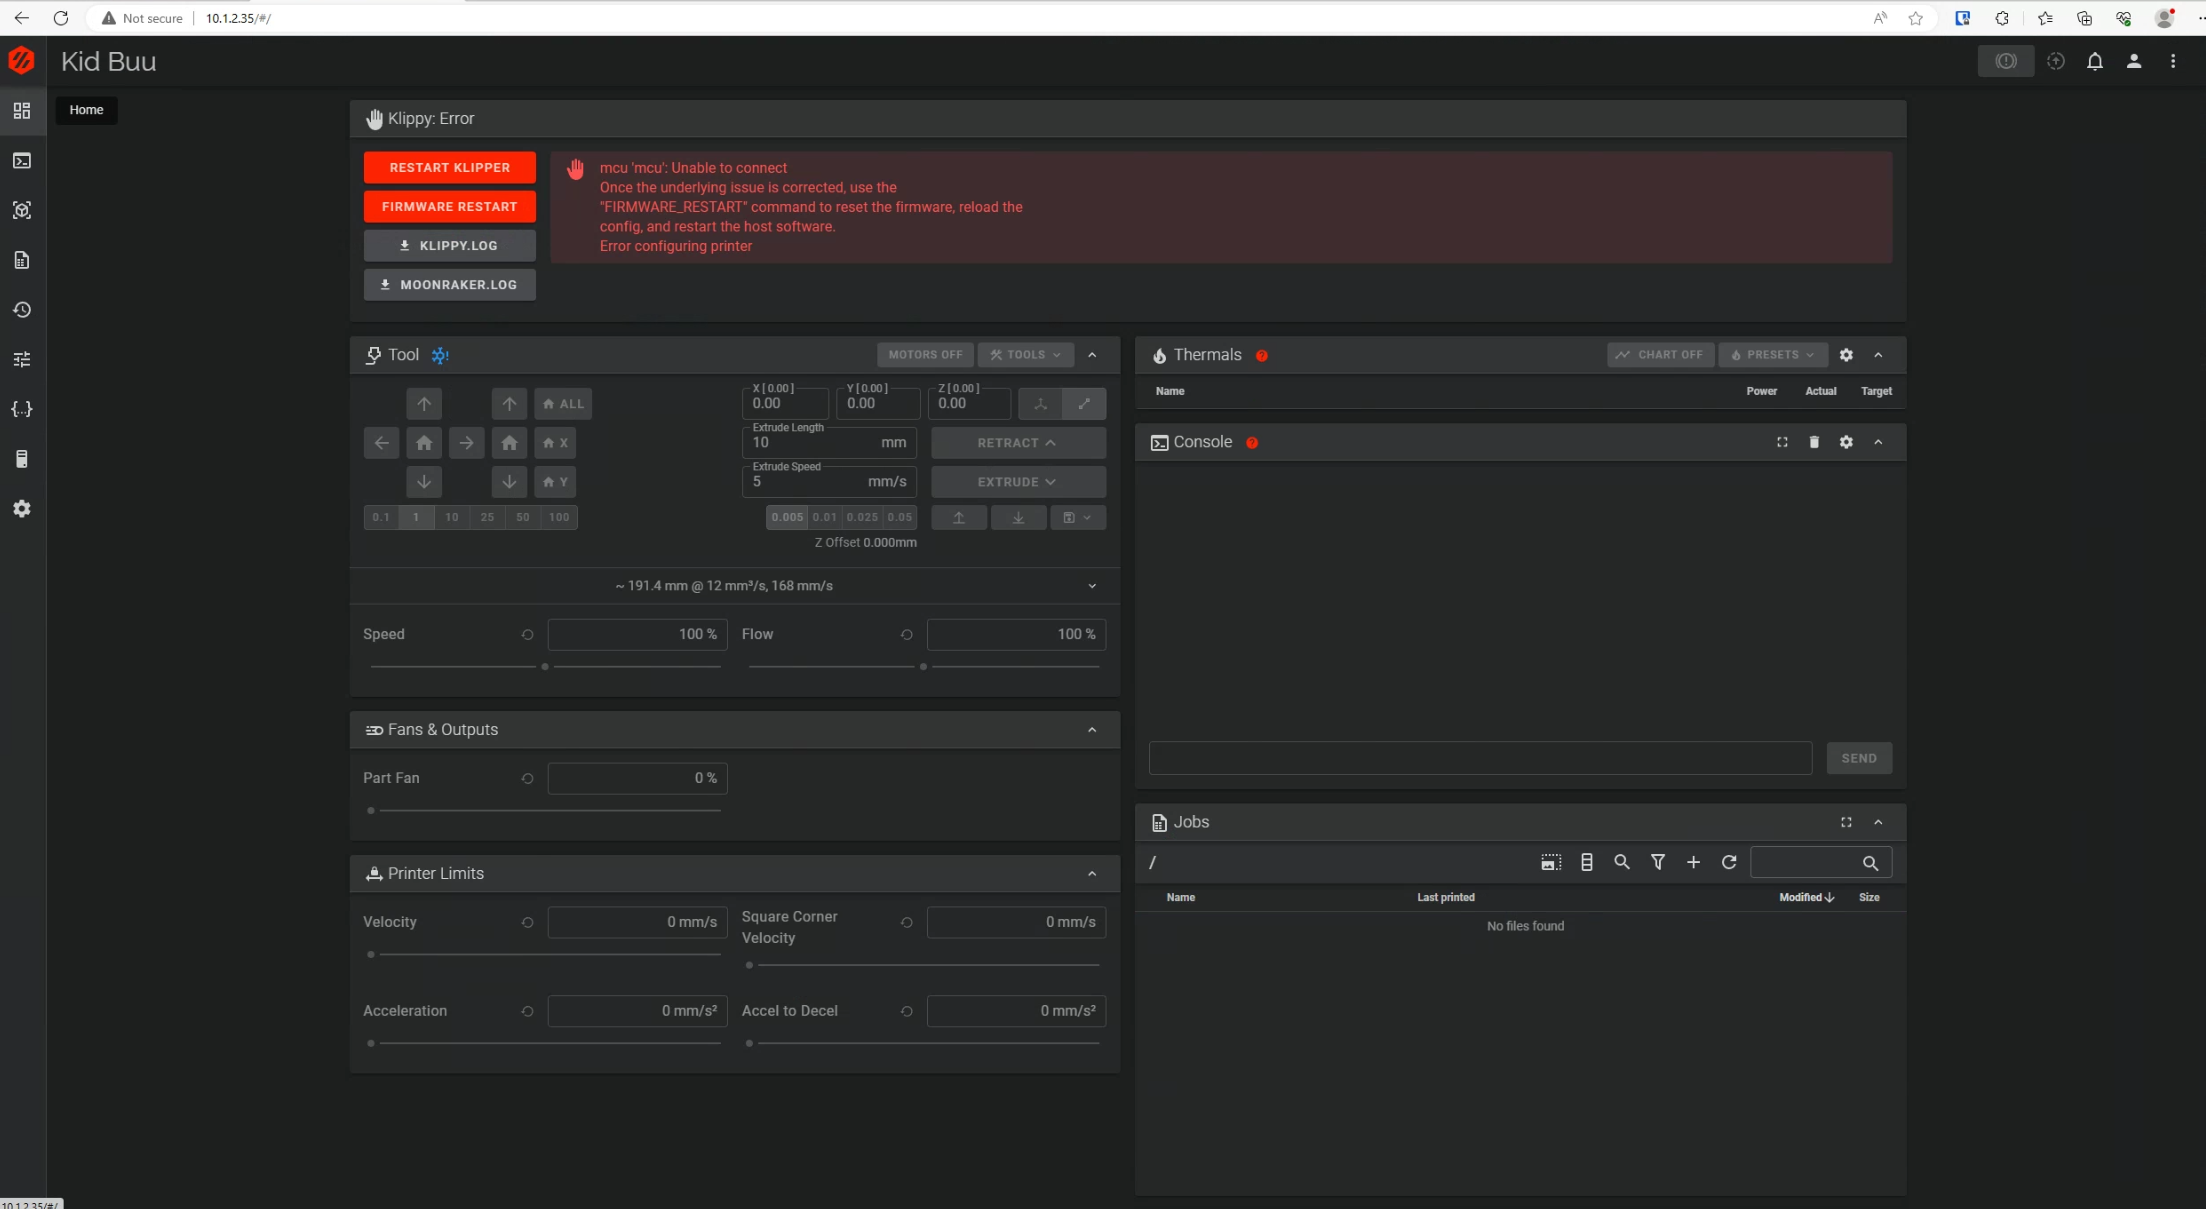
Task: Open the Console page from the sidebar
Action: 21,160
